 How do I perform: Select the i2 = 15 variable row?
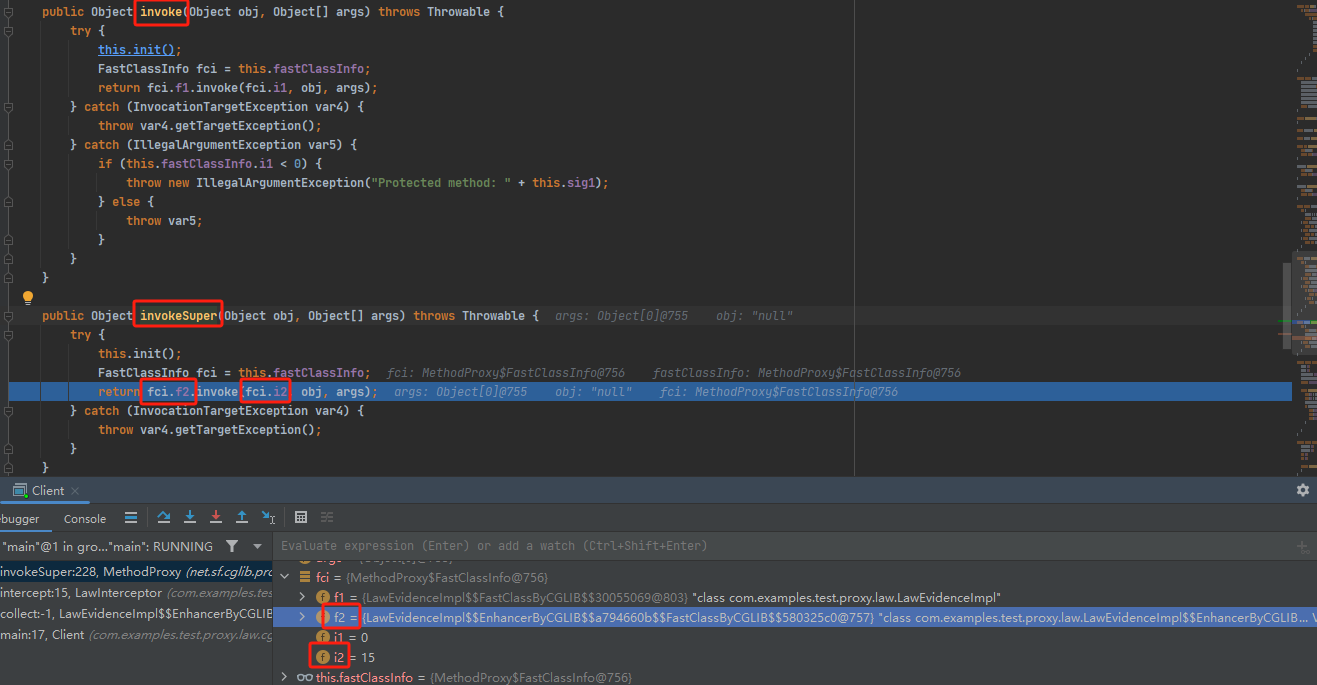click(795, 657)
